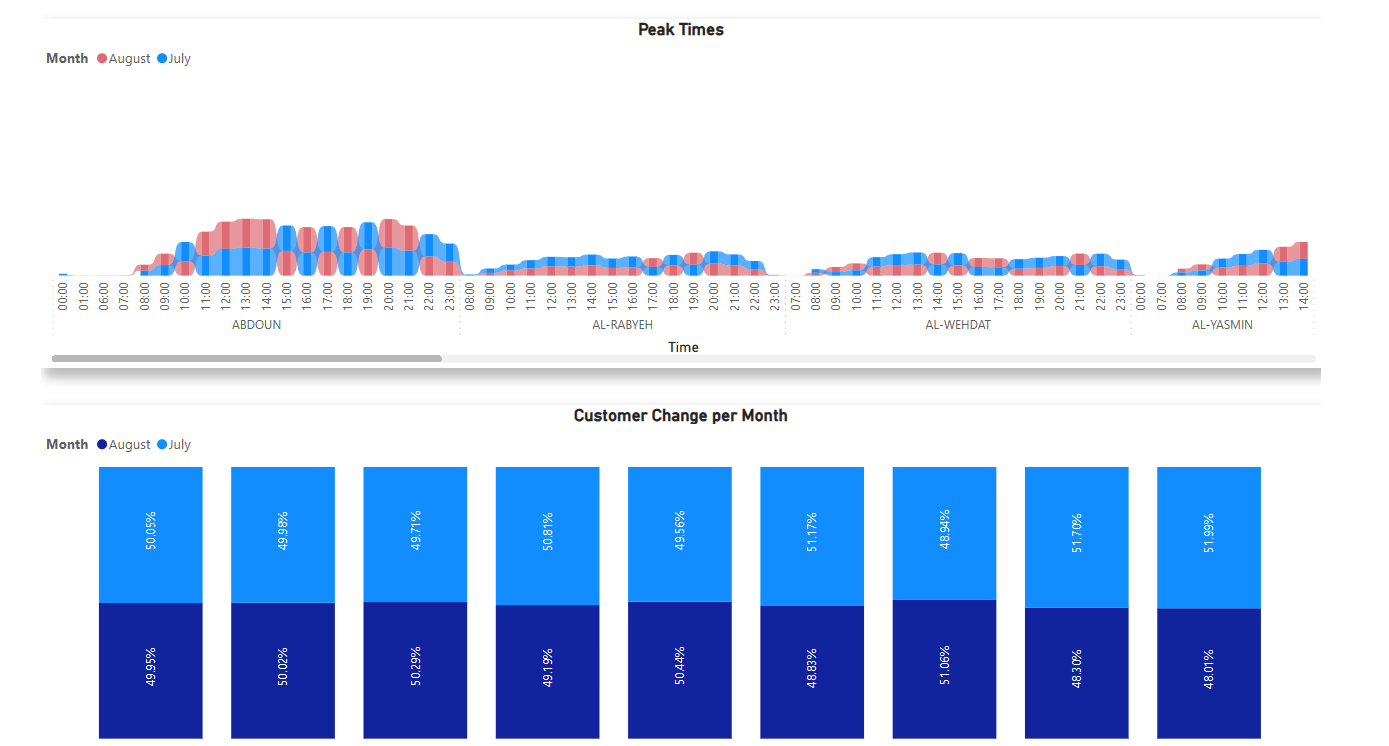Click the red August legend marker in Peak Times
1389x746 pixels.
[102, 59]
